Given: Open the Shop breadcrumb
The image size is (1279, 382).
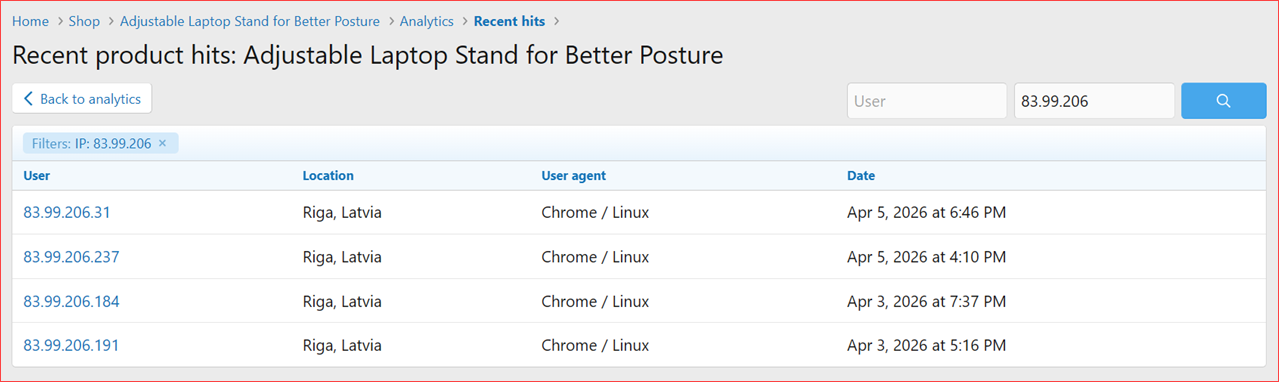Looking at the screenshot, I should pyautogui.click(x=85, y=21).
